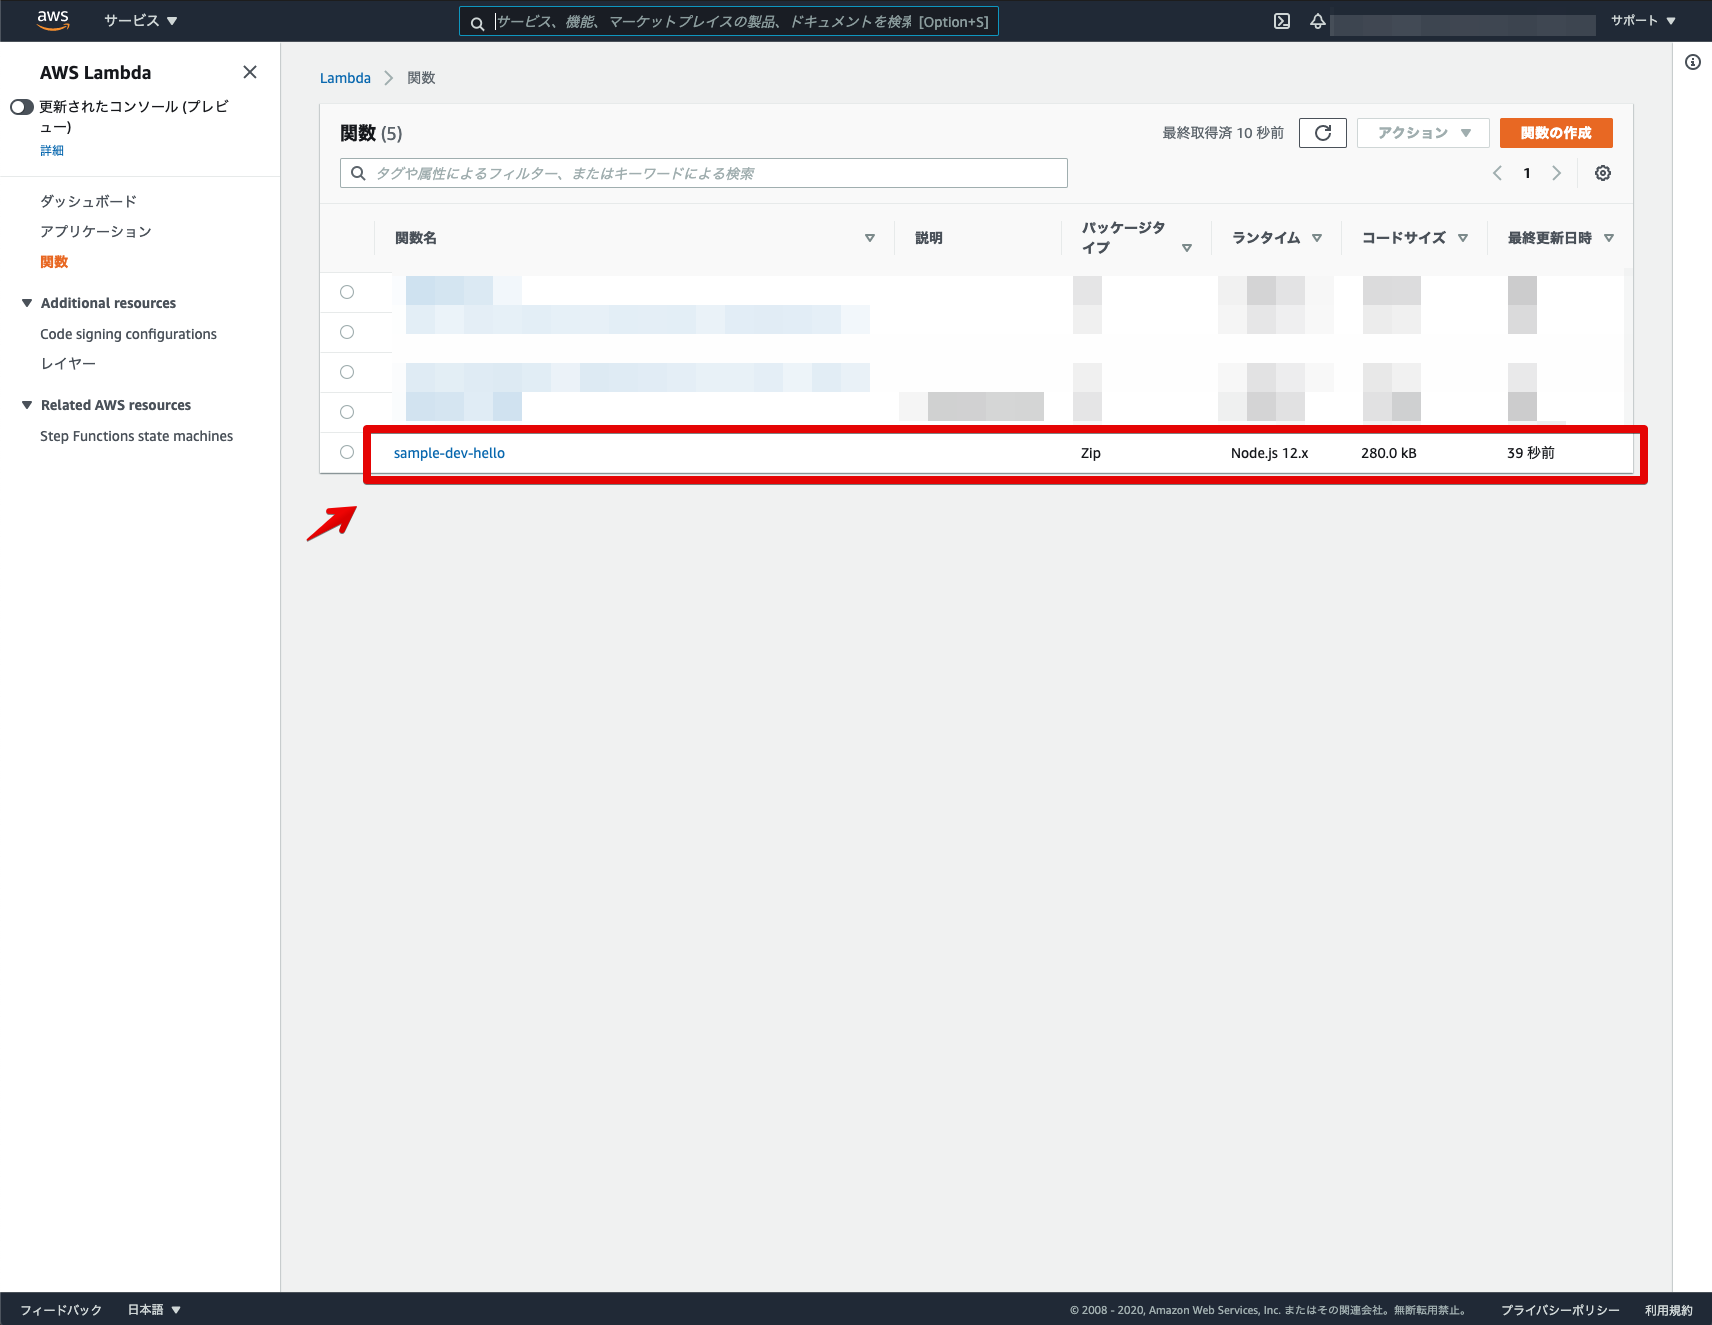Open the プライバシーポリシー link

pyautogui.click(x=1560, y=1310)
